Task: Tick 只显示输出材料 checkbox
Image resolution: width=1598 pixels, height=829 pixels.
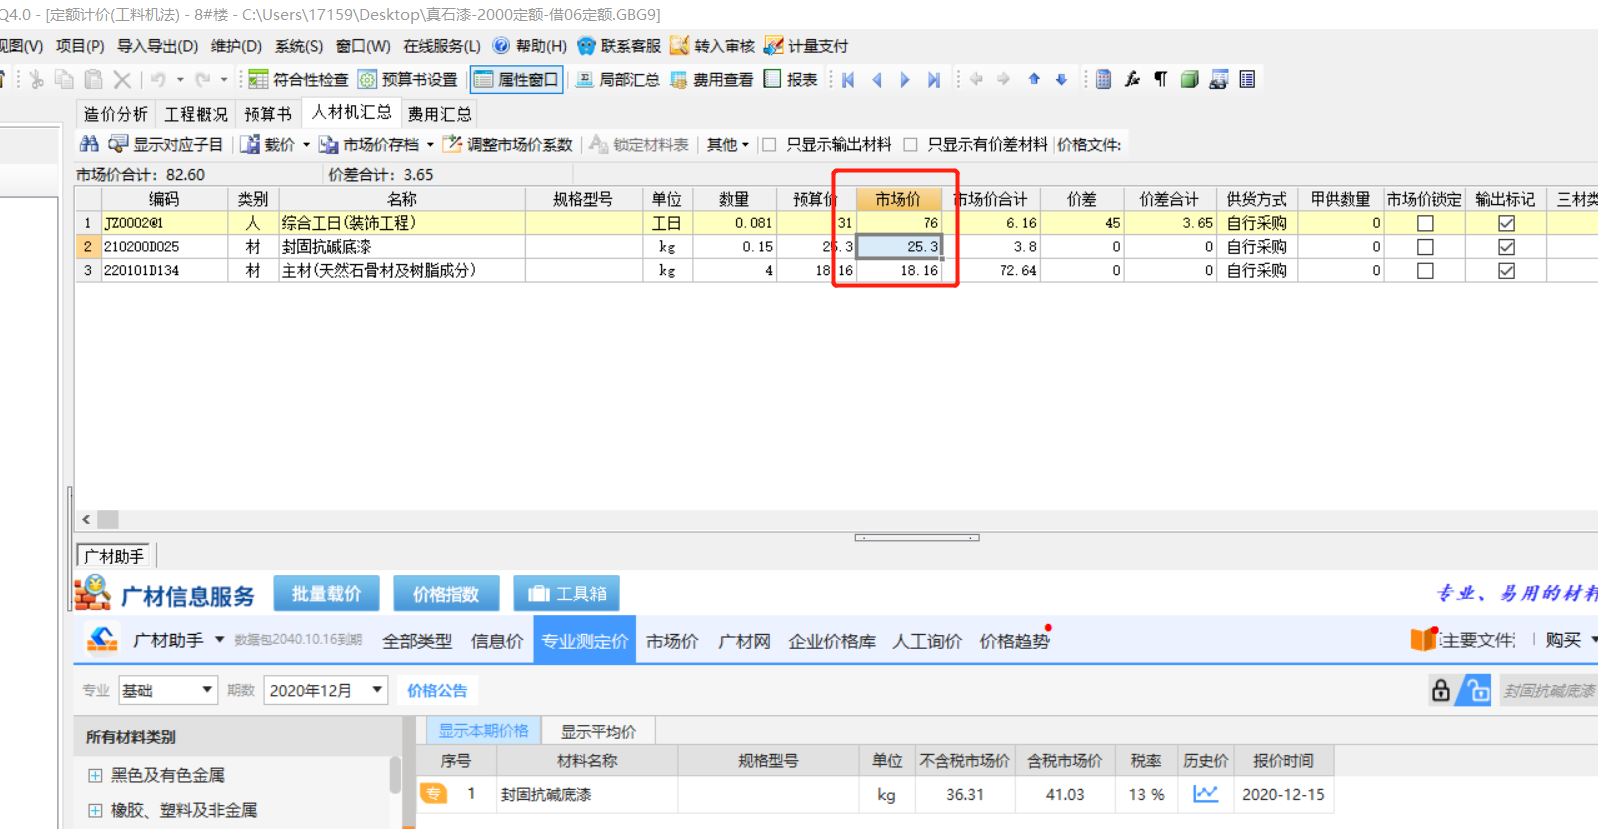Action: (x=769, y=144)
